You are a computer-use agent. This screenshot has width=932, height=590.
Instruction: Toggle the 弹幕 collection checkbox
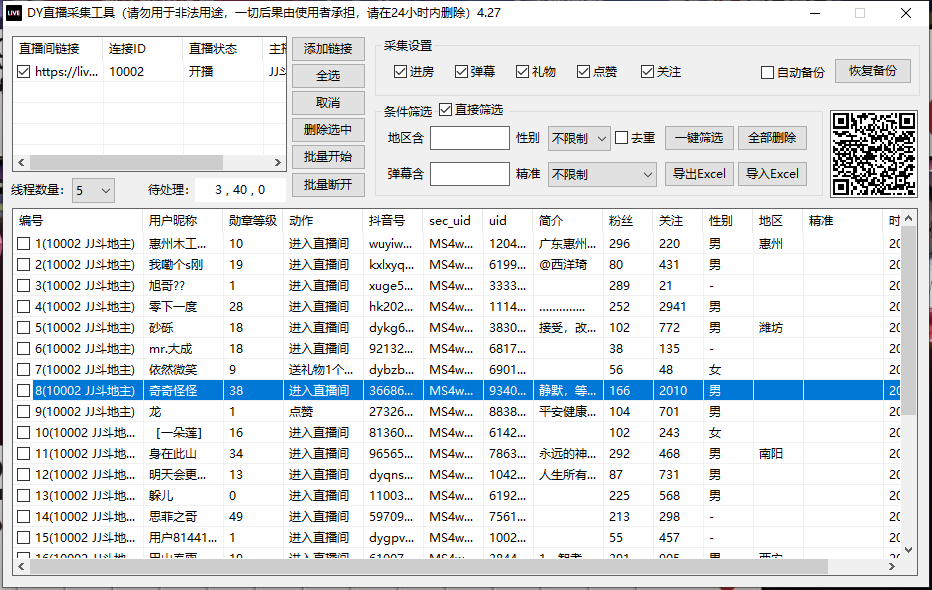(x=461, y=72)
